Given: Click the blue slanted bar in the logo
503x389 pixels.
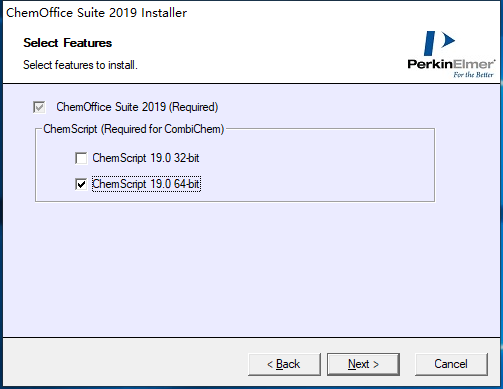Looking at the screenshot, I should 429,43.
